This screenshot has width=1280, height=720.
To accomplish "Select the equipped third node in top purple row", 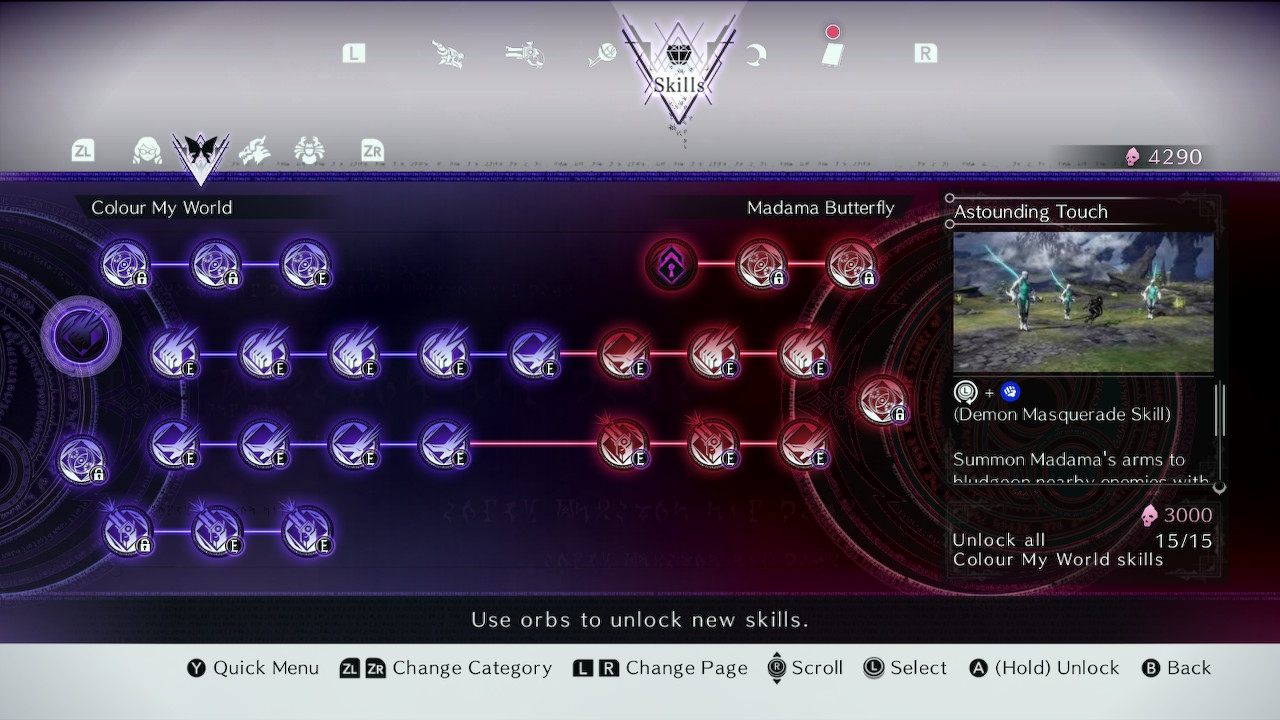I will point(306,264).
